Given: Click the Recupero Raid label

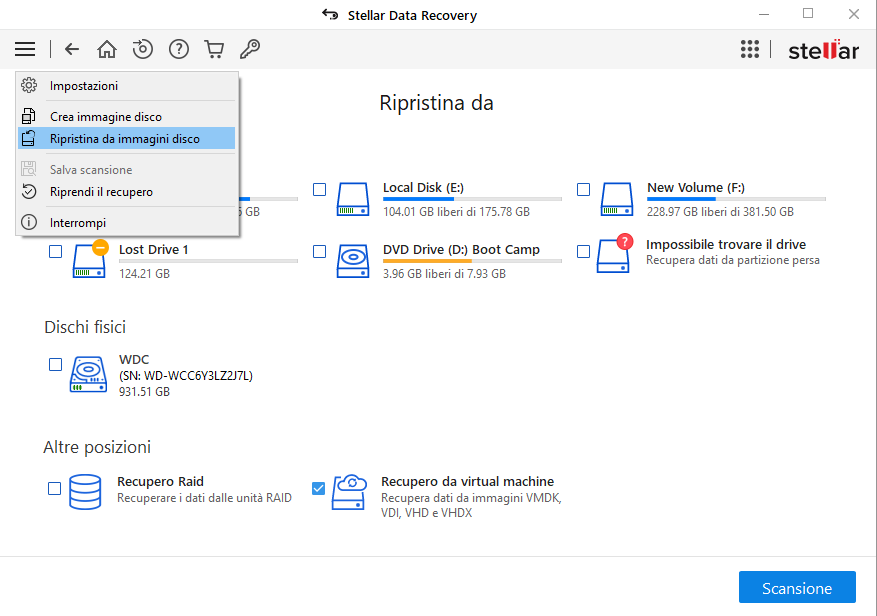Looking at the screenshot, I should click(161, 481).
